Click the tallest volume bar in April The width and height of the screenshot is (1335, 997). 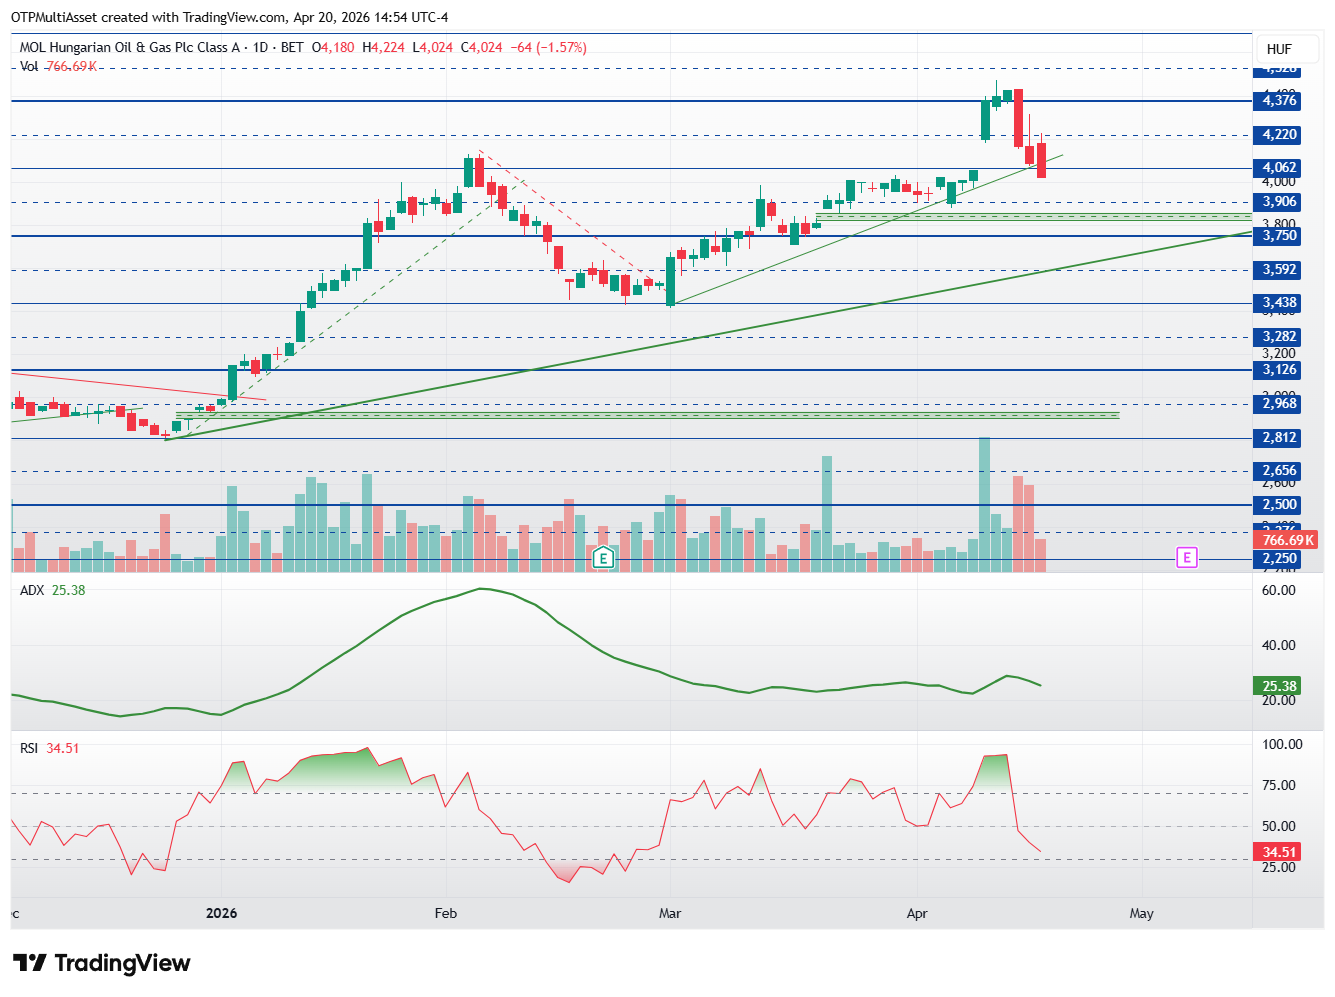(984, 505)
